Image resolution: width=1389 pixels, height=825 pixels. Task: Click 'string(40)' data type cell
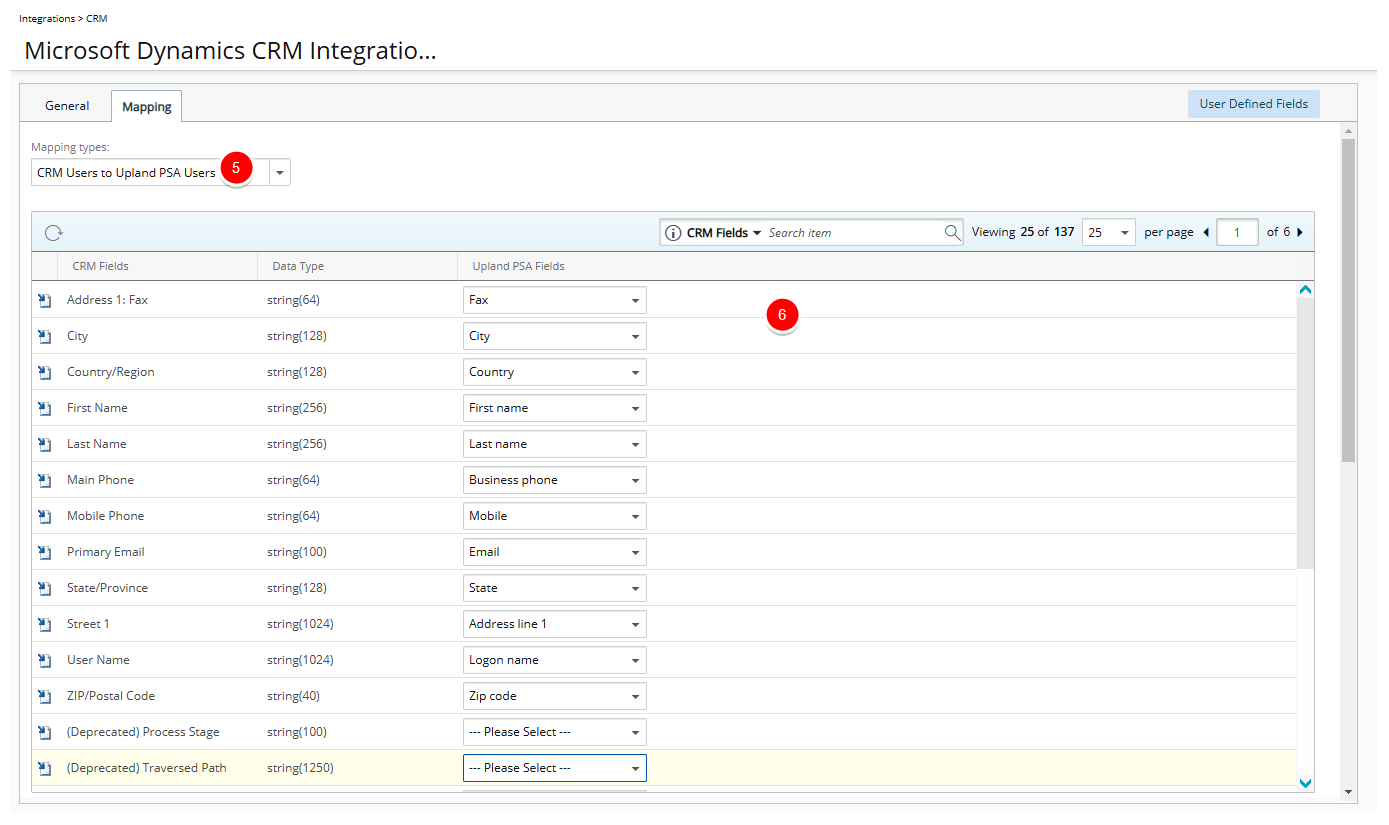293,696
